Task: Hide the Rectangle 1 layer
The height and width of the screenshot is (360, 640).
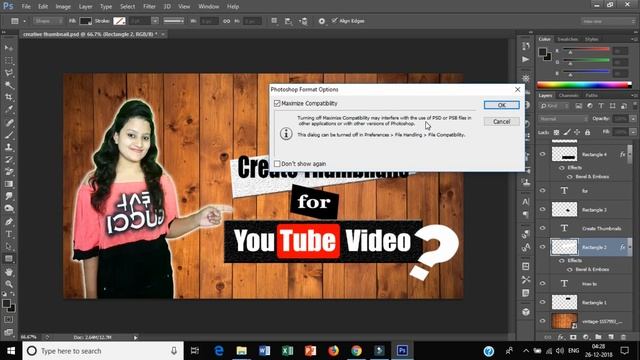Action: tap(542, 302)
